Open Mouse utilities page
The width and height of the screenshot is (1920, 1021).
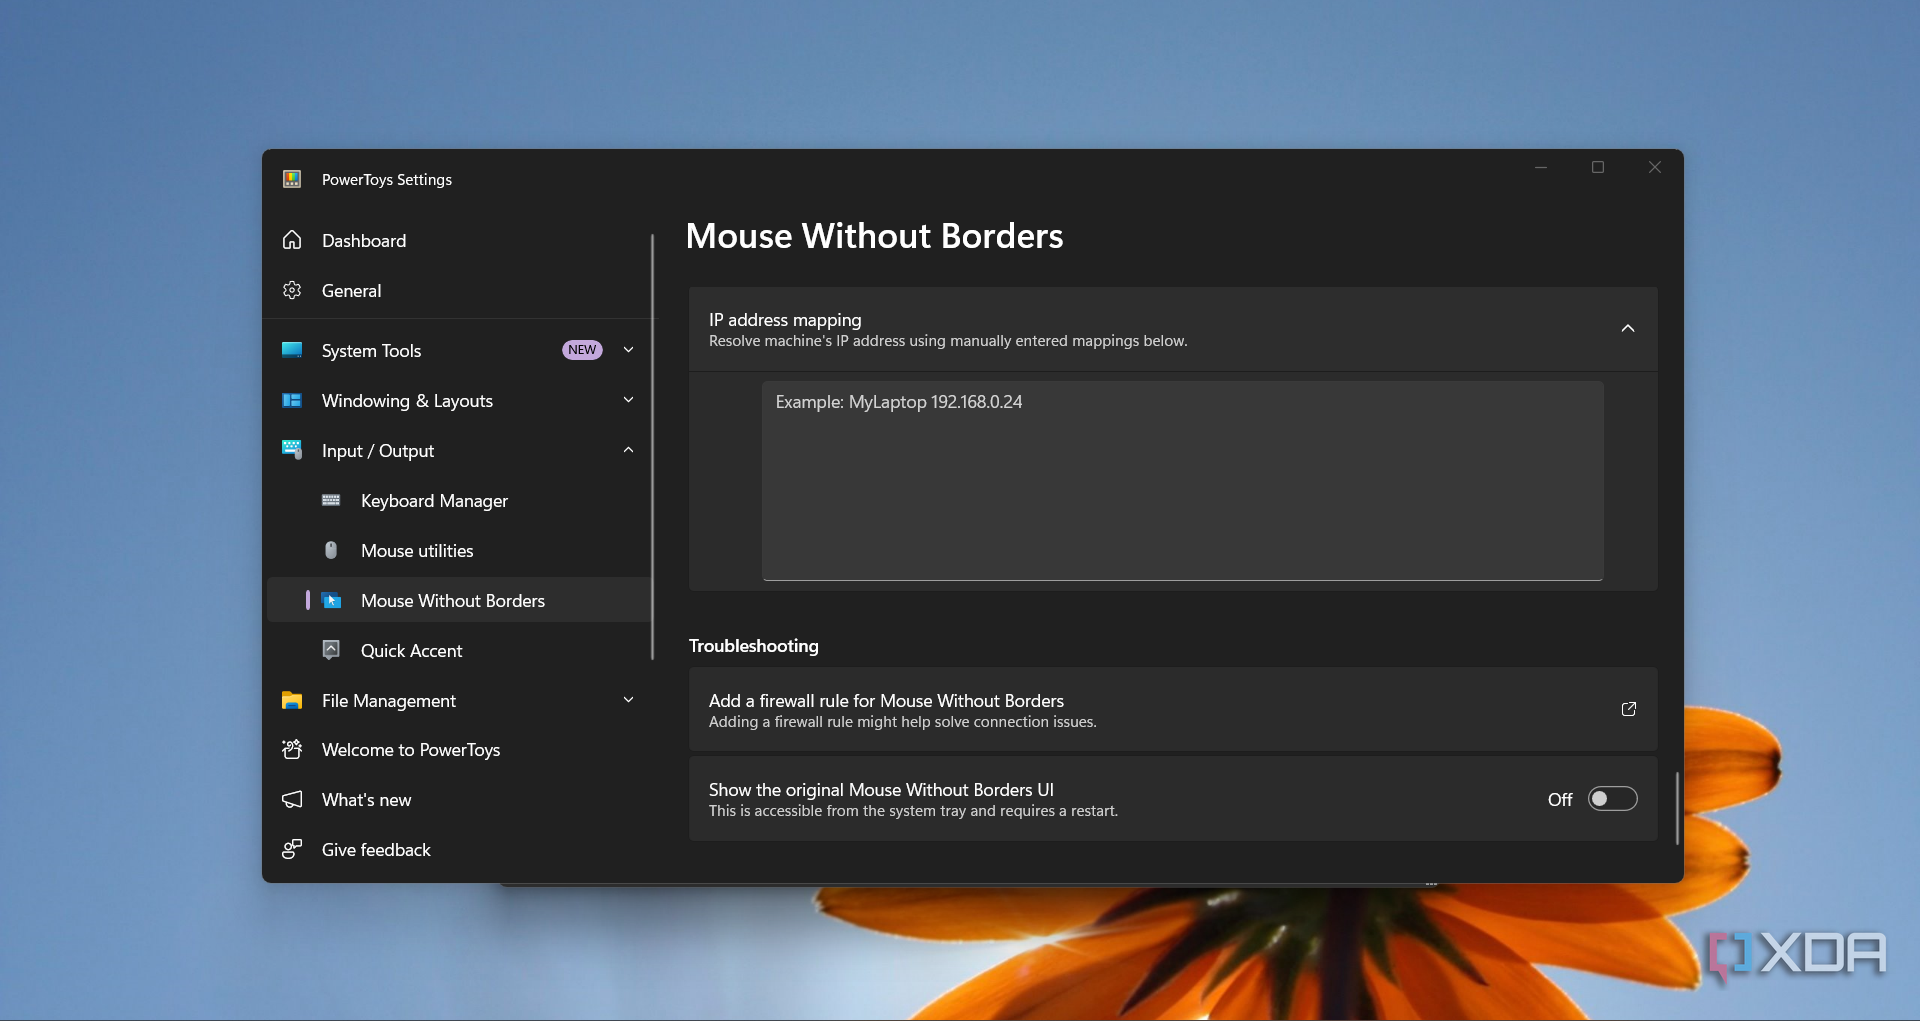click(x=460, y=550)
